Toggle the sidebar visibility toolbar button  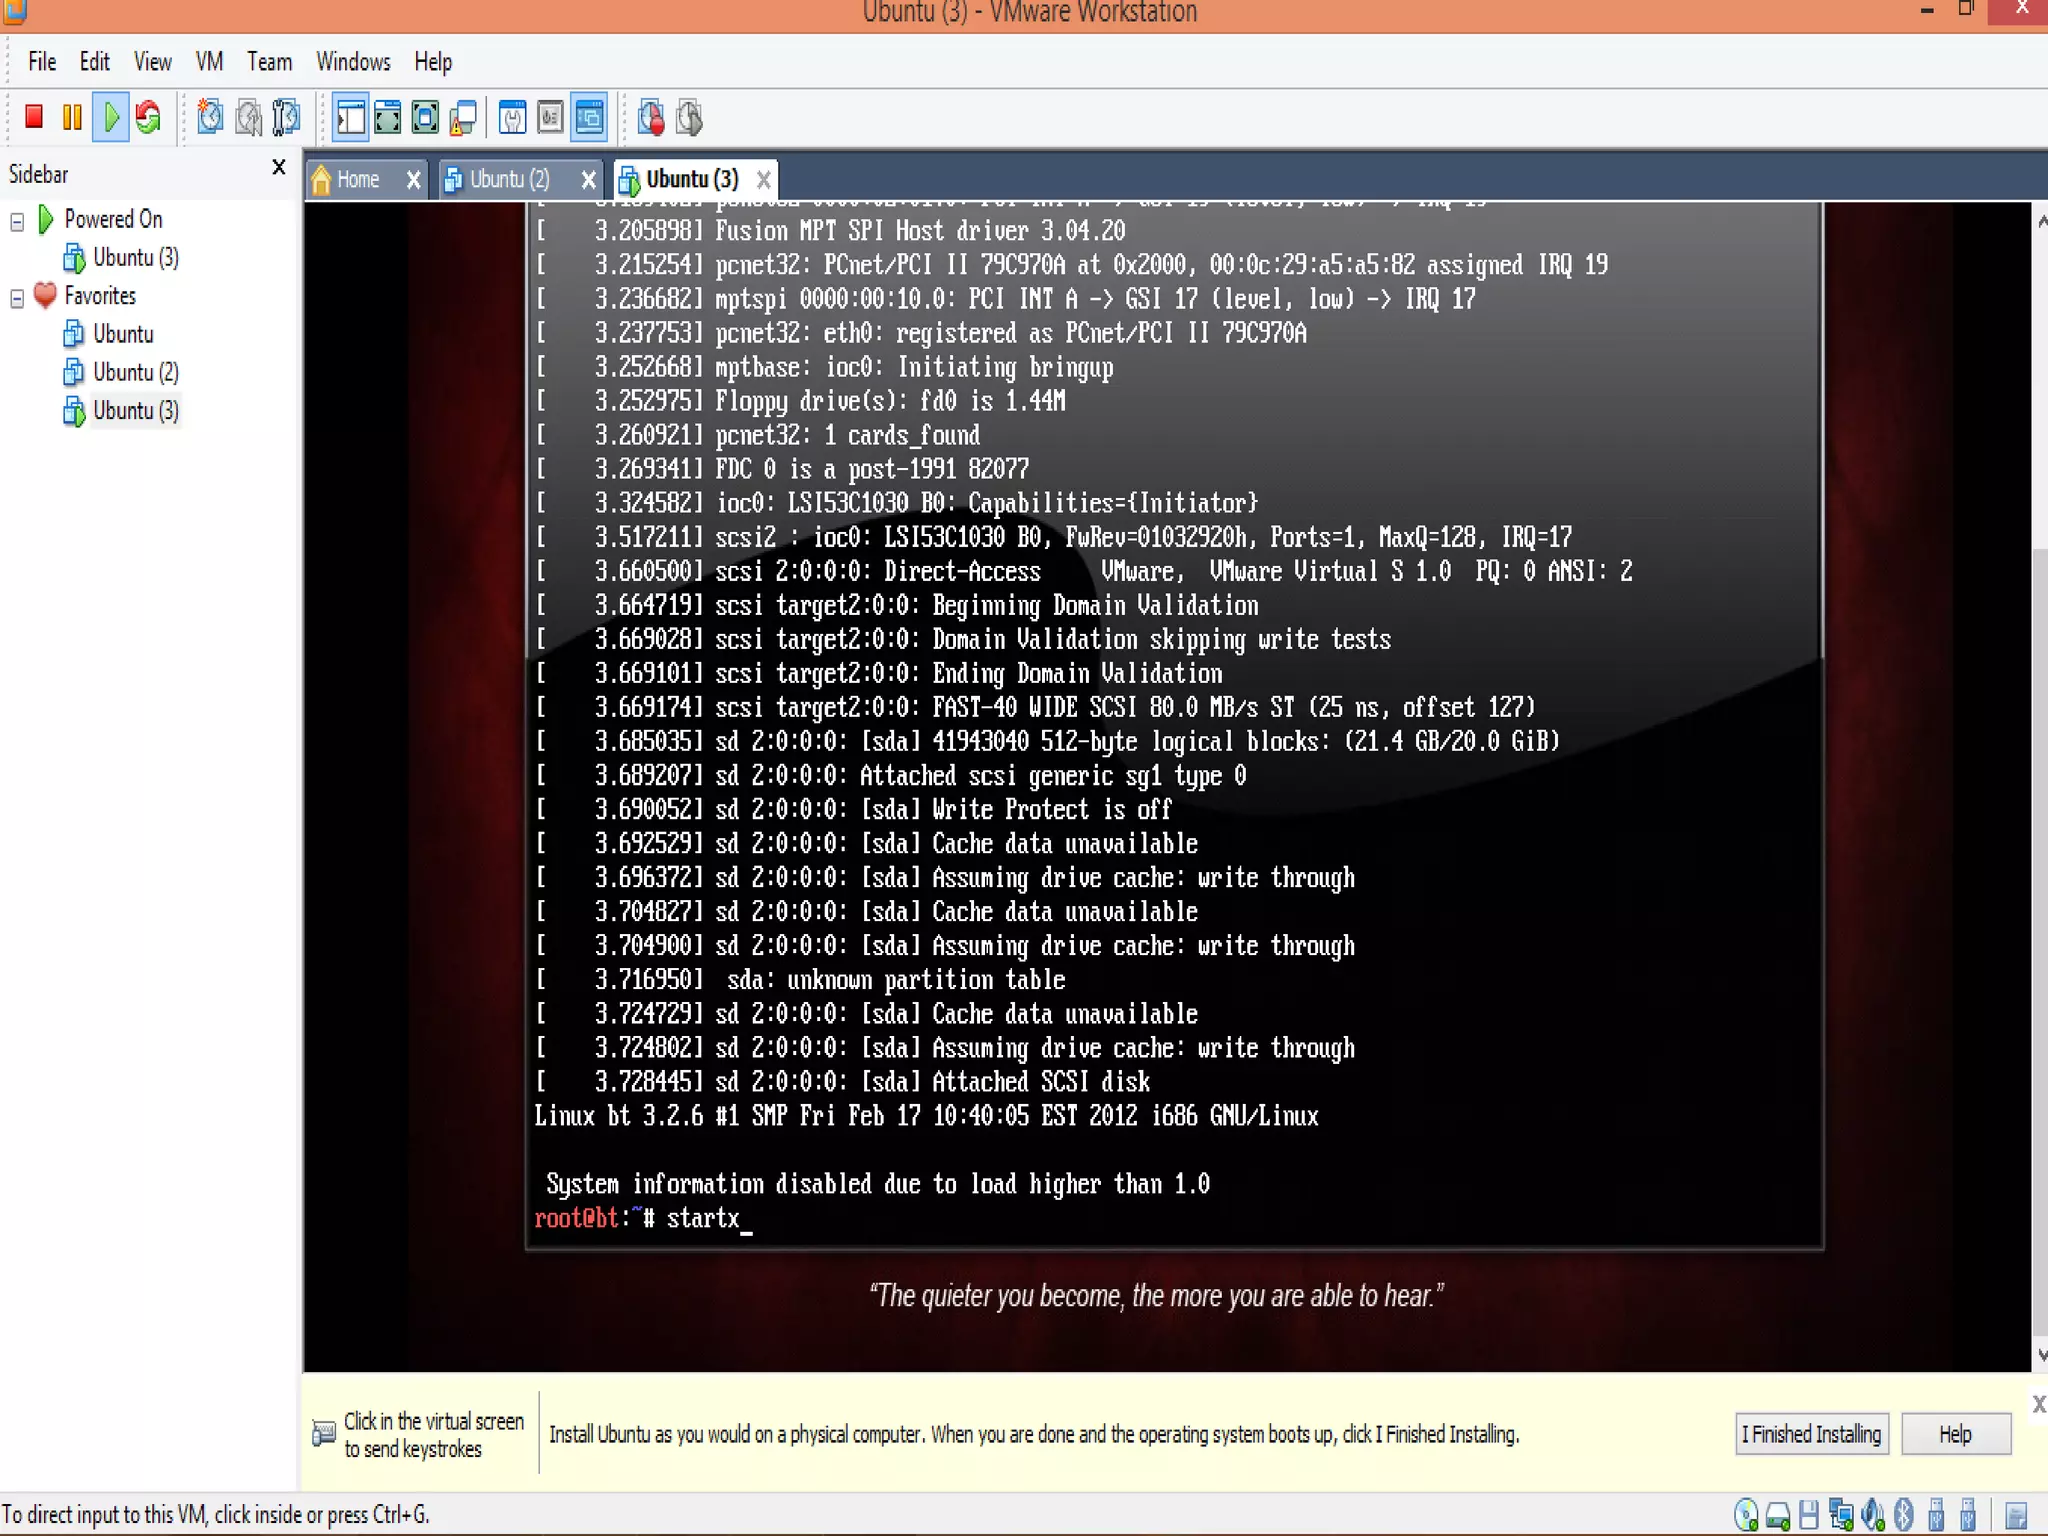[351, 118]
